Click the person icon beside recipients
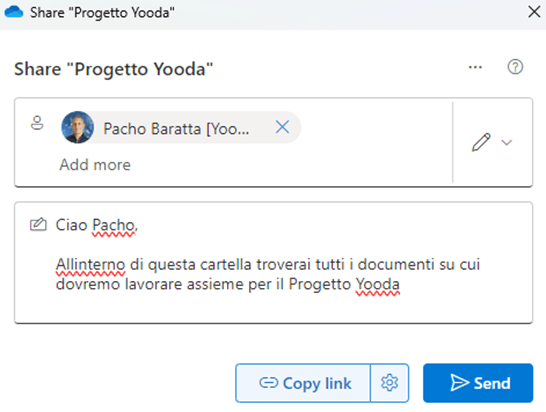 tap(37, 123)
